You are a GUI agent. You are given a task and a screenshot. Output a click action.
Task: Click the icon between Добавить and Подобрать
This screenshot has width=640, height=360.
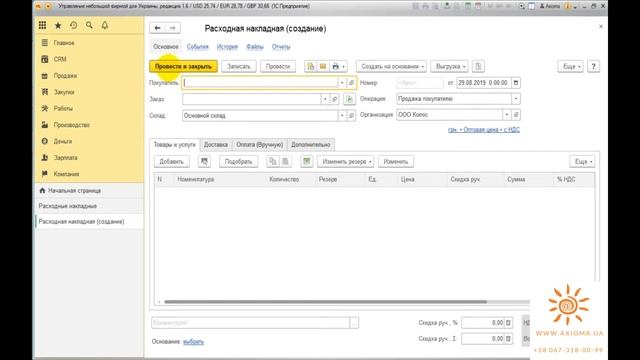pos(204,162)
